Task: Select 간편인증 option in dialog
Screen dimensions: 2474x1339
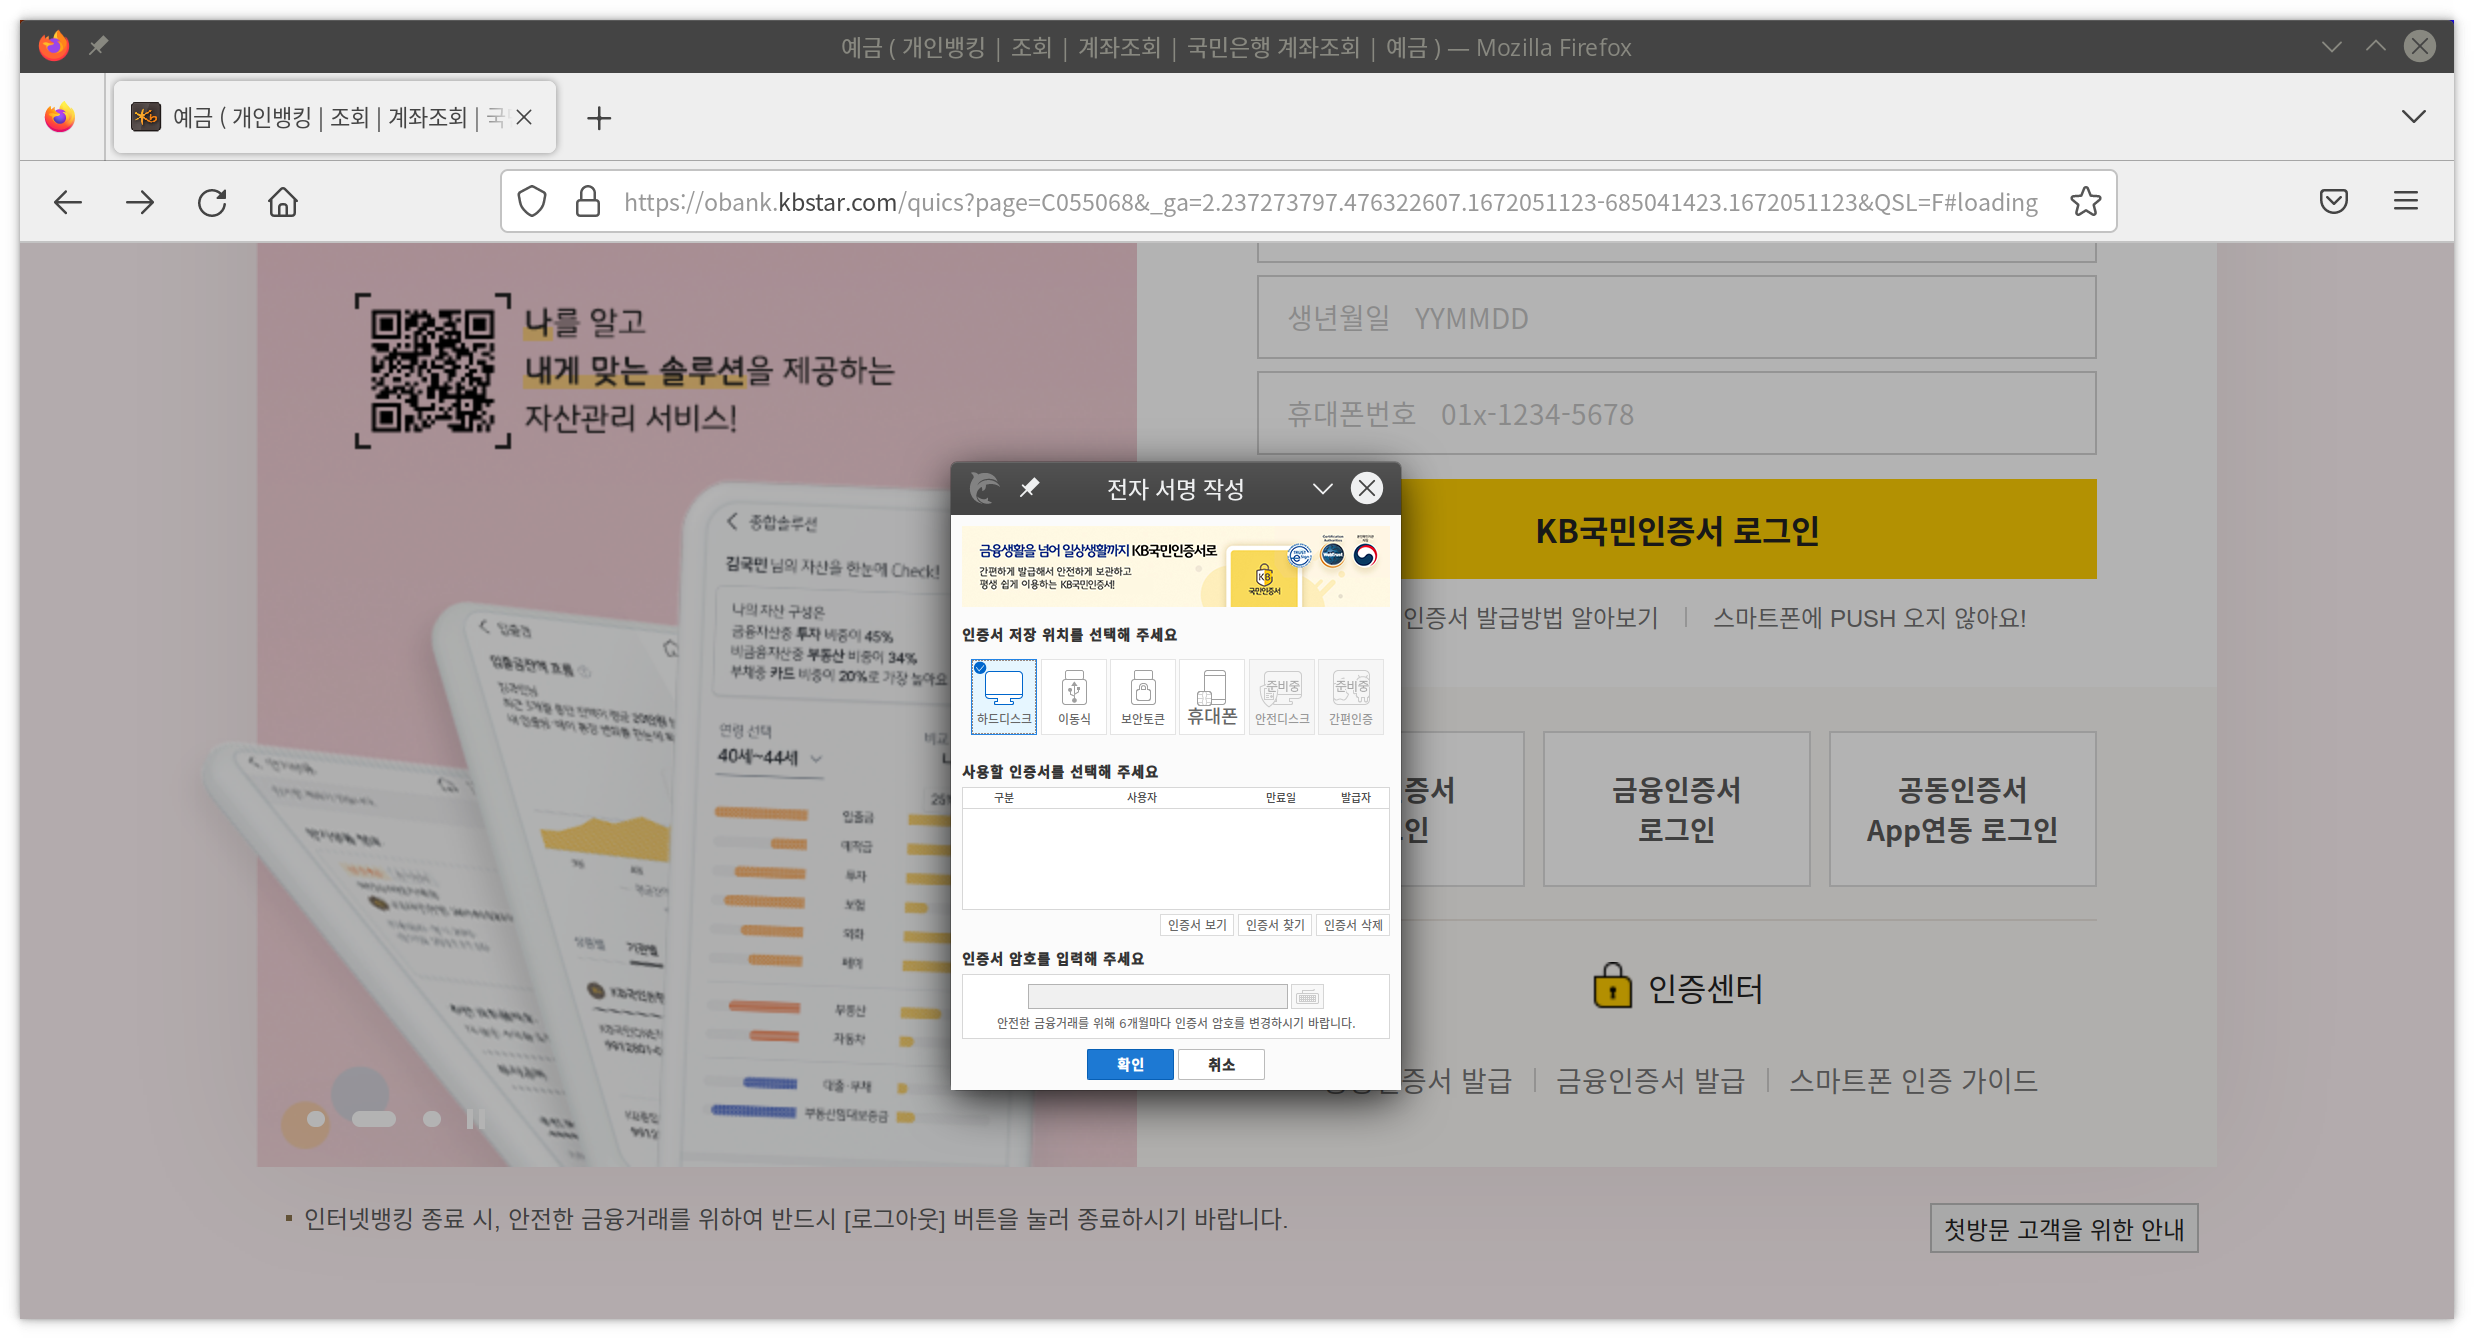Action: [x=1350, y=696]
